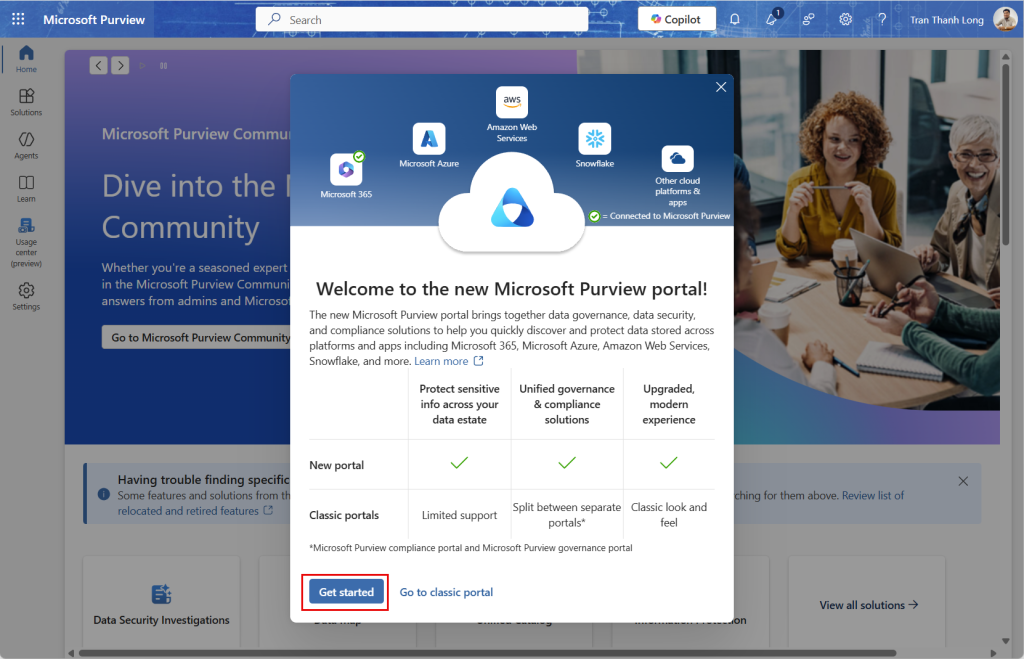This screenshot has height=659, width=1024.
Task: Open the What's new megaphone icon
Action: click(771, 19)
